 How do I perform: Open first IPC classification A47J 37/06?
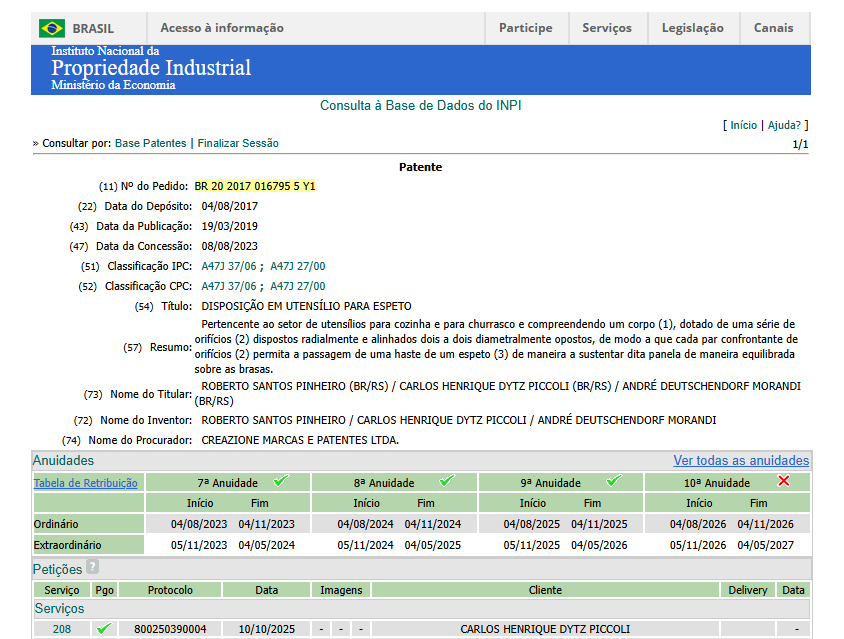pos(229,266)
